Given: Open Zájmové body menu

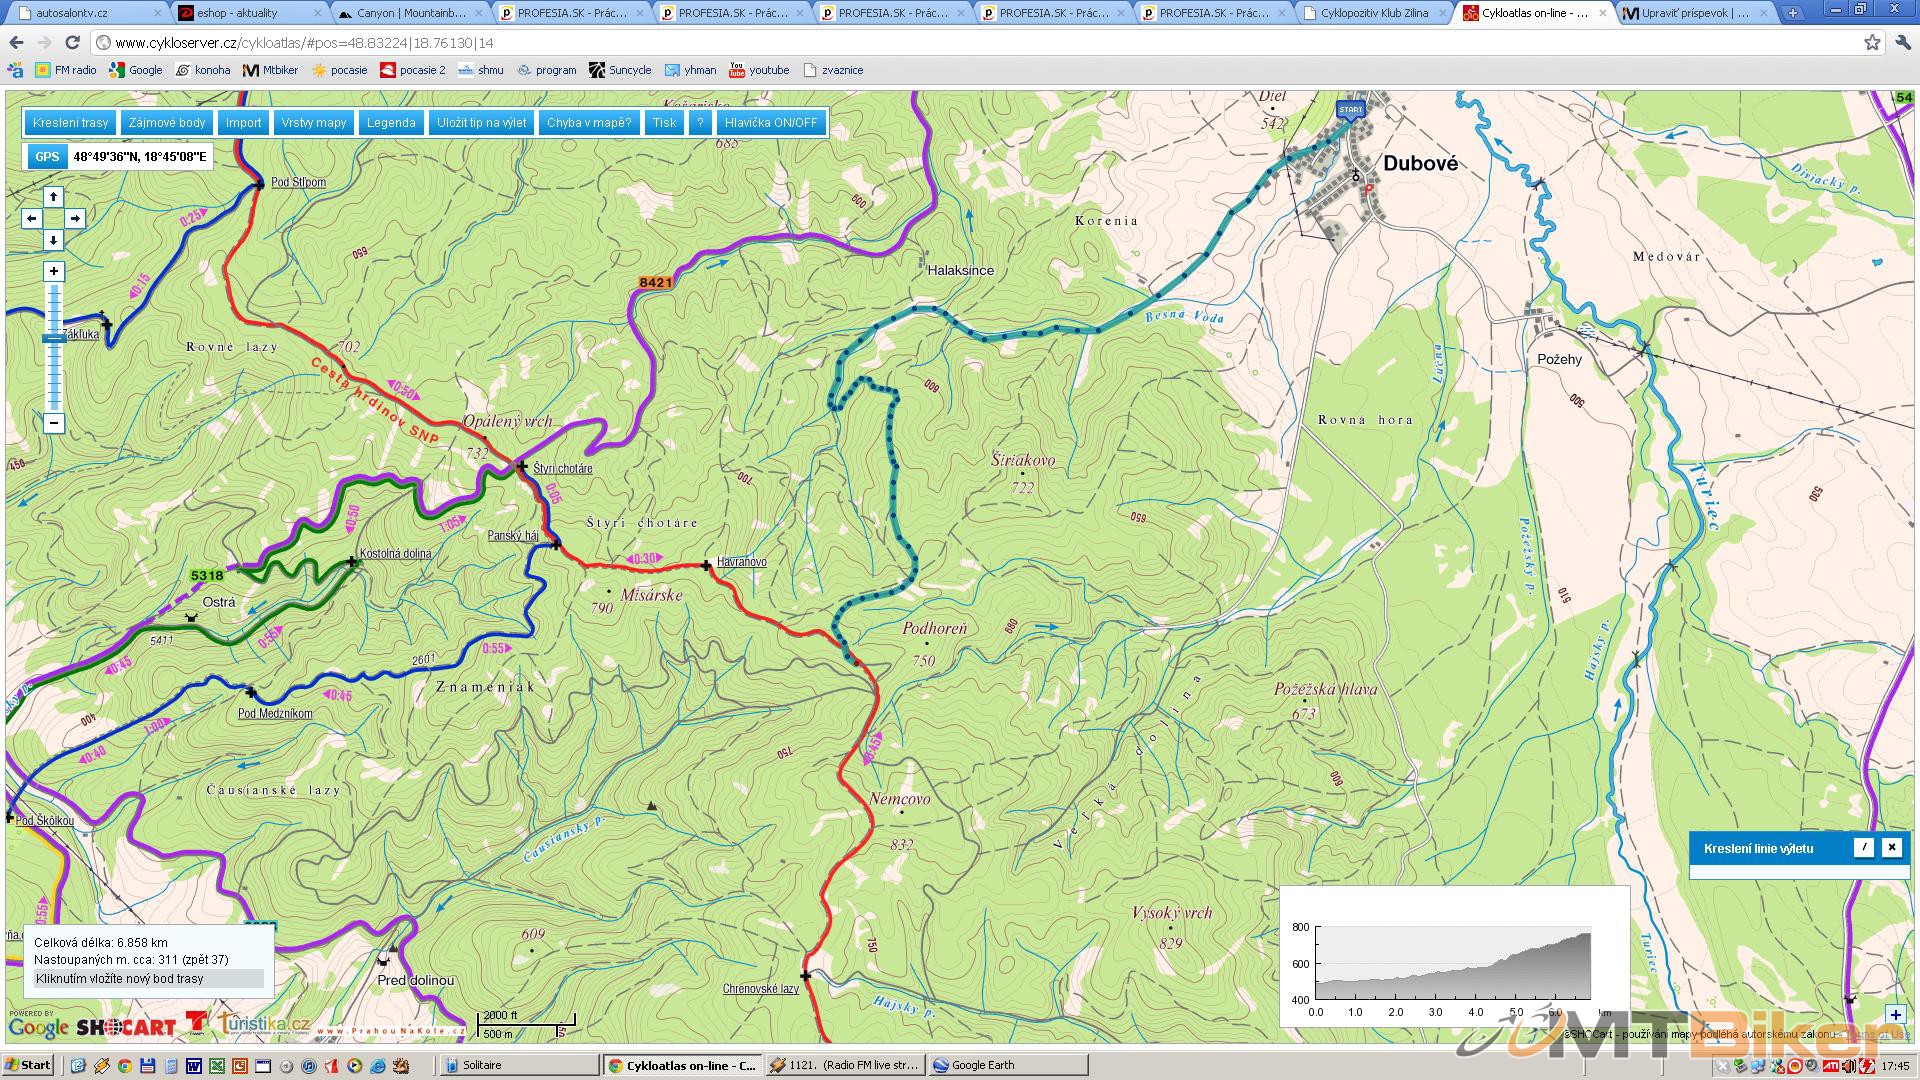Looking at the screenshot, I should coord(167,122).
